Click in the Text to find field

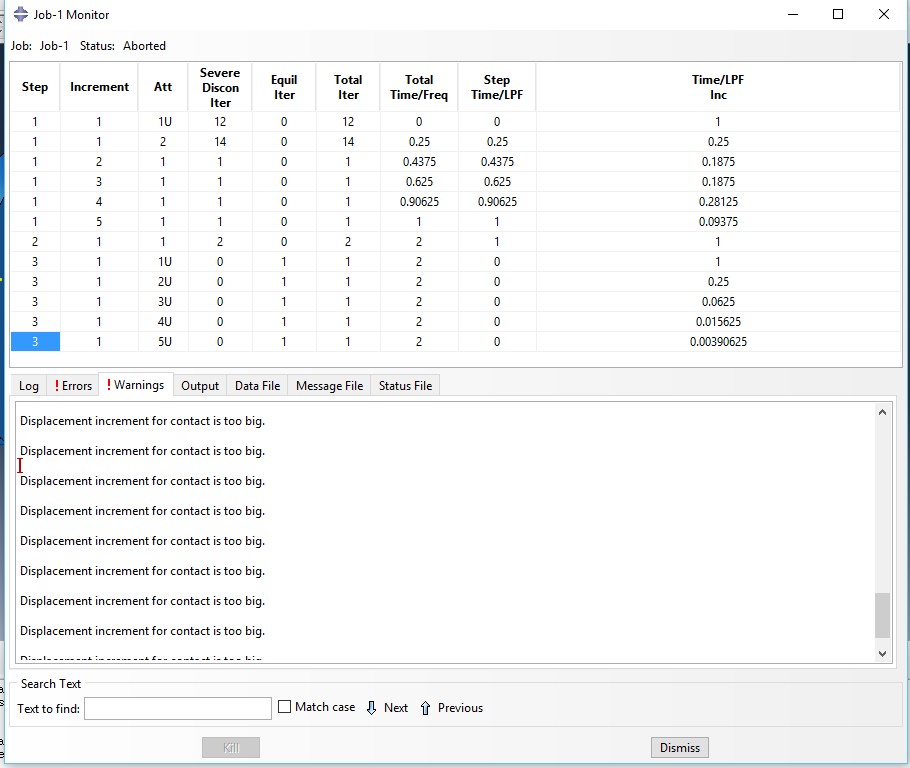point(178,708)
